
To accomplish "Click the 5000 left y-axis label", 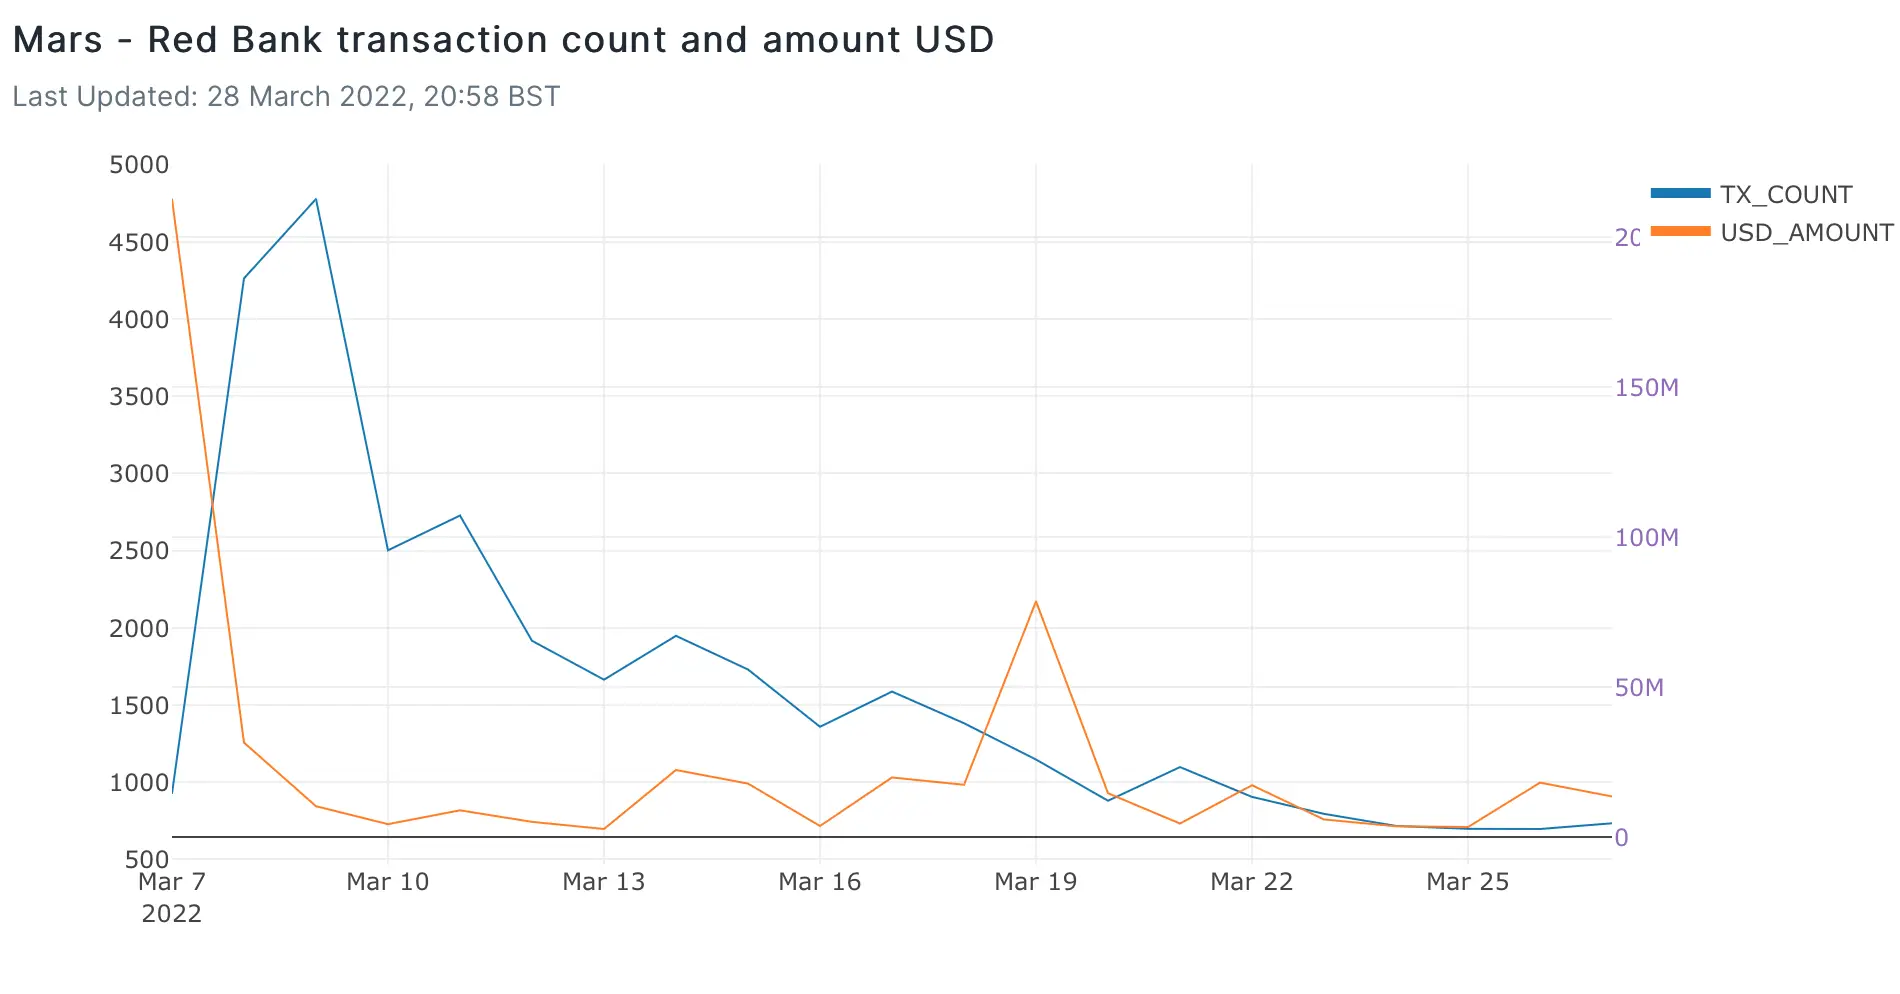I will [x=139, y=165].
